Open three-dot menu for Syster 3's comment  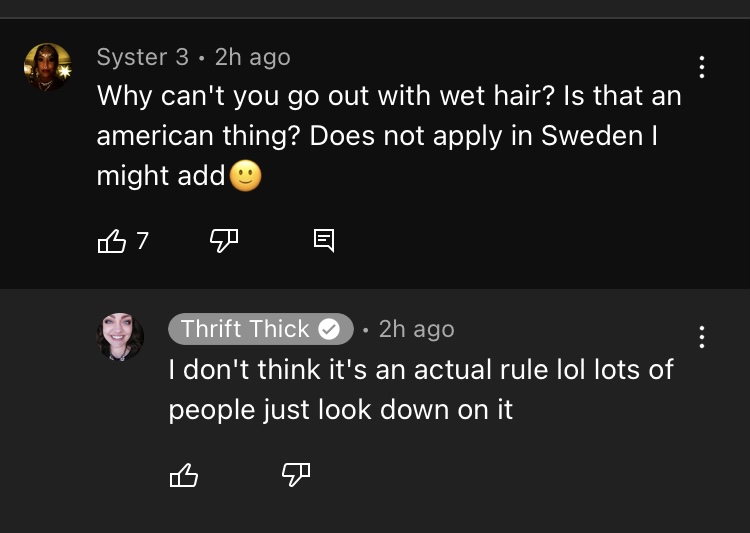[702, 67]
